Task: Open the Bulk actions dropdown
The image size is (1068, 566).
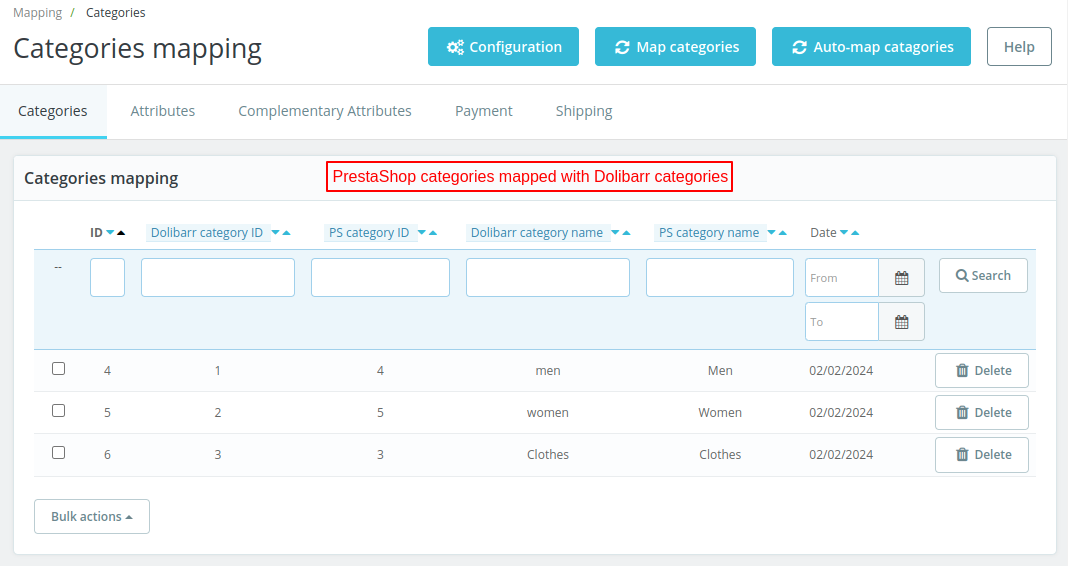Action: click(92, 517)
